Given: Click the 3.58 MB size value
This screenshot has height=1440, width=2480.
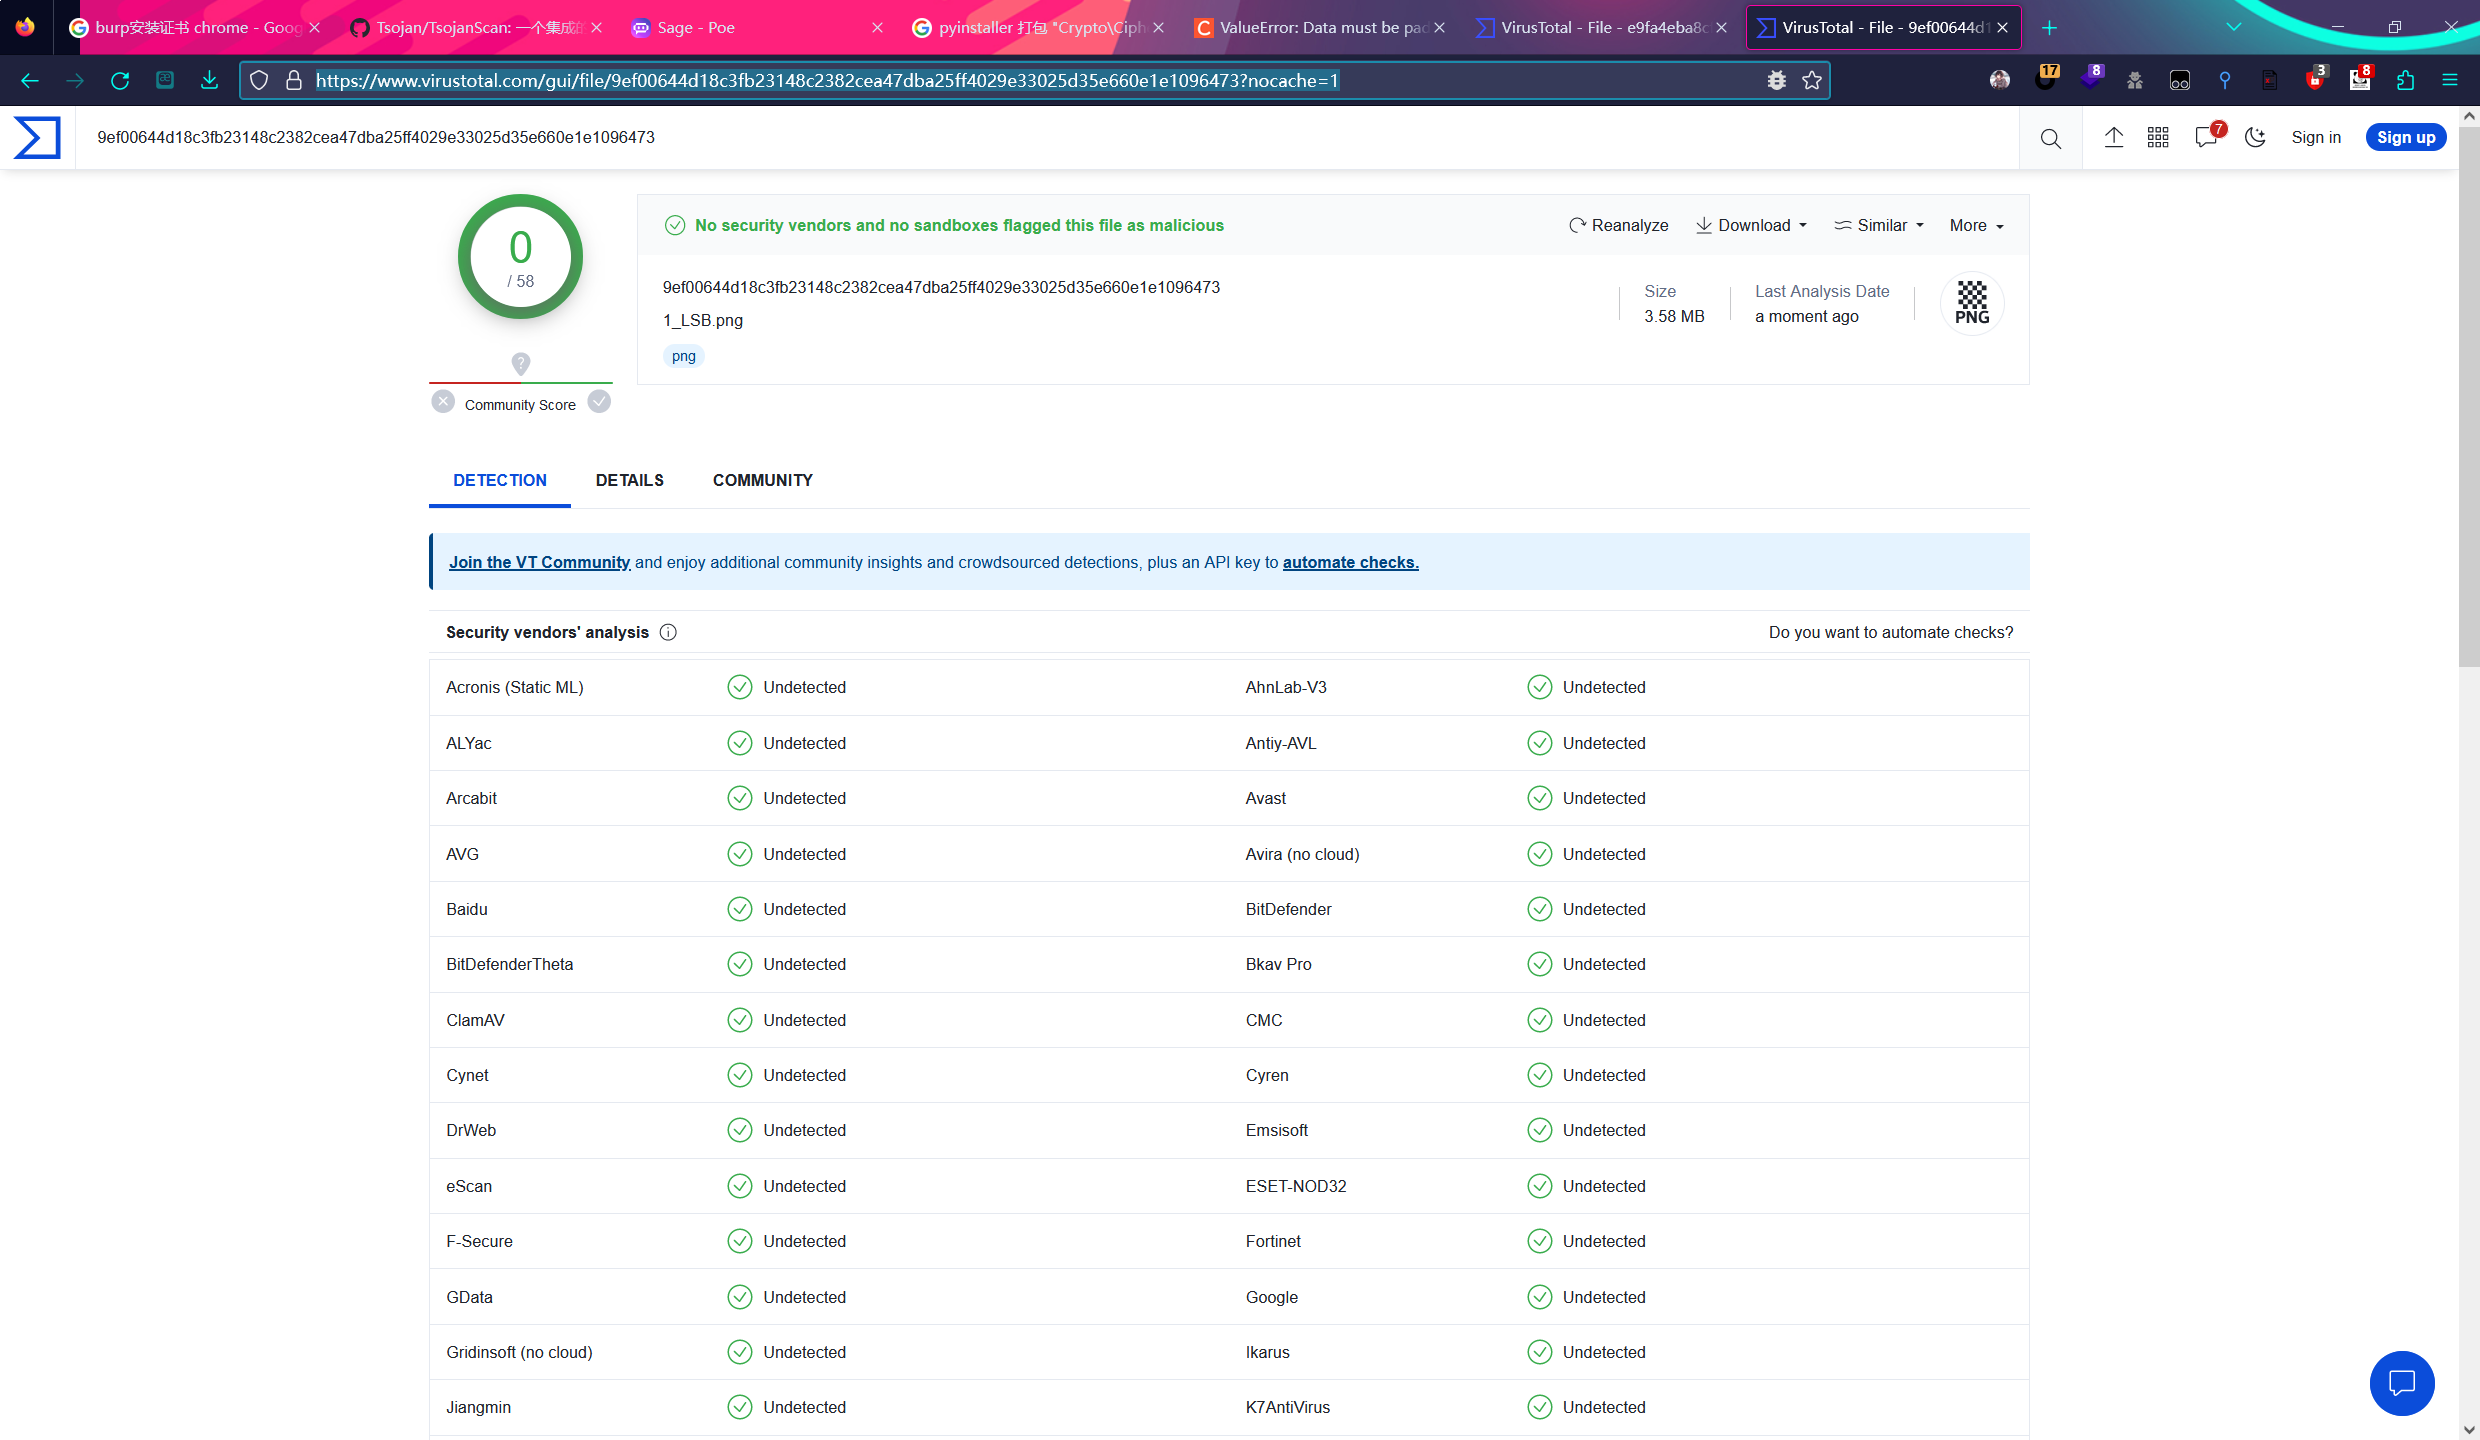Looking at the screenshot, I should (1674, 316).
